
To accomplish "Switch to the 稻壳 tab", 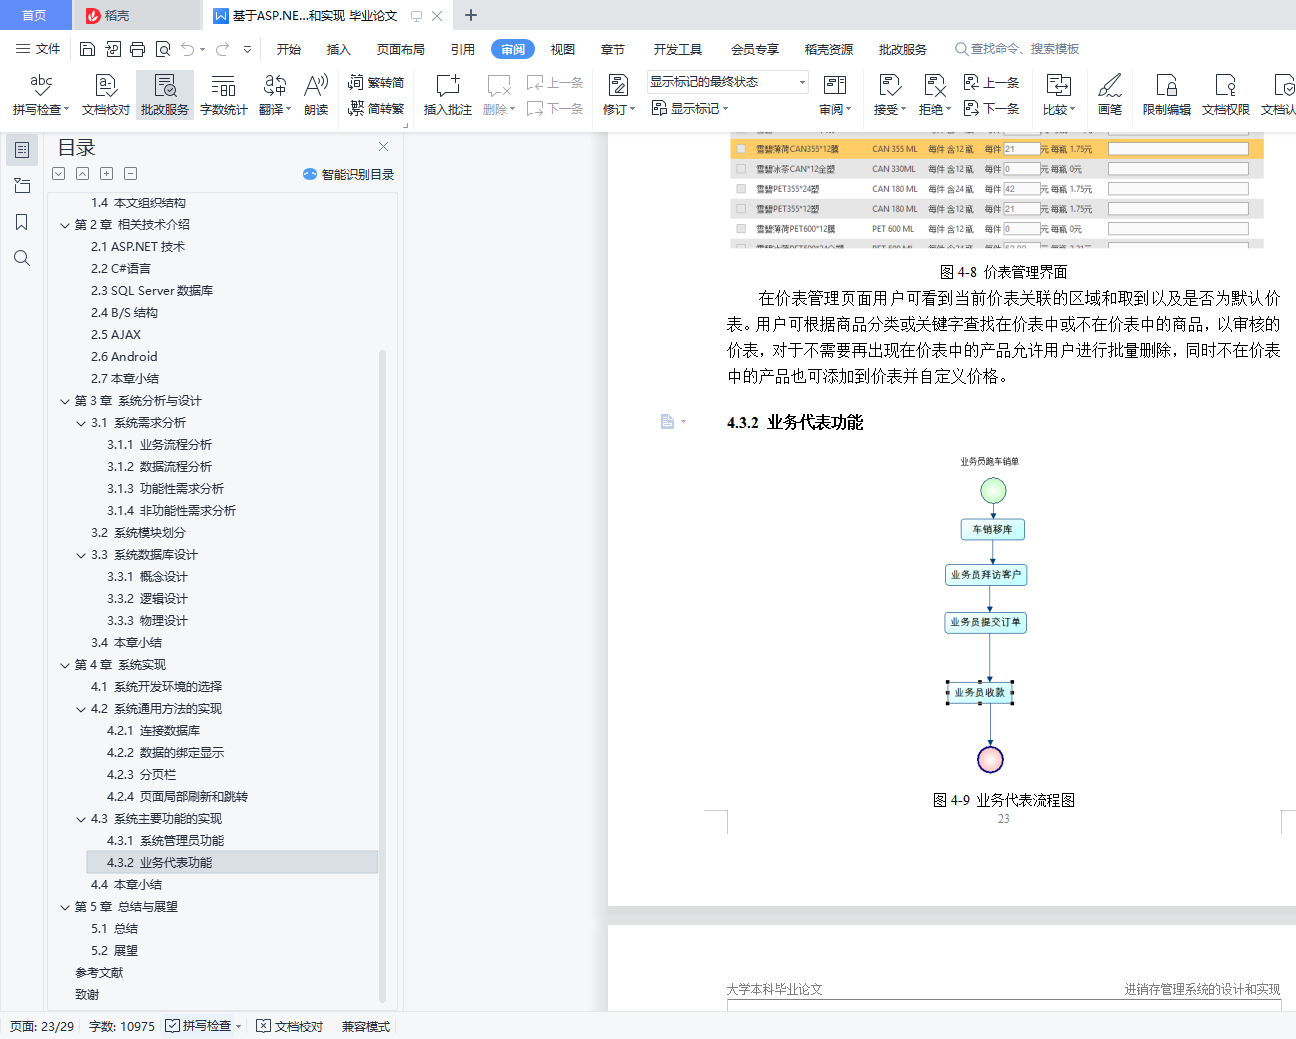I will click(x=137, y=15).
